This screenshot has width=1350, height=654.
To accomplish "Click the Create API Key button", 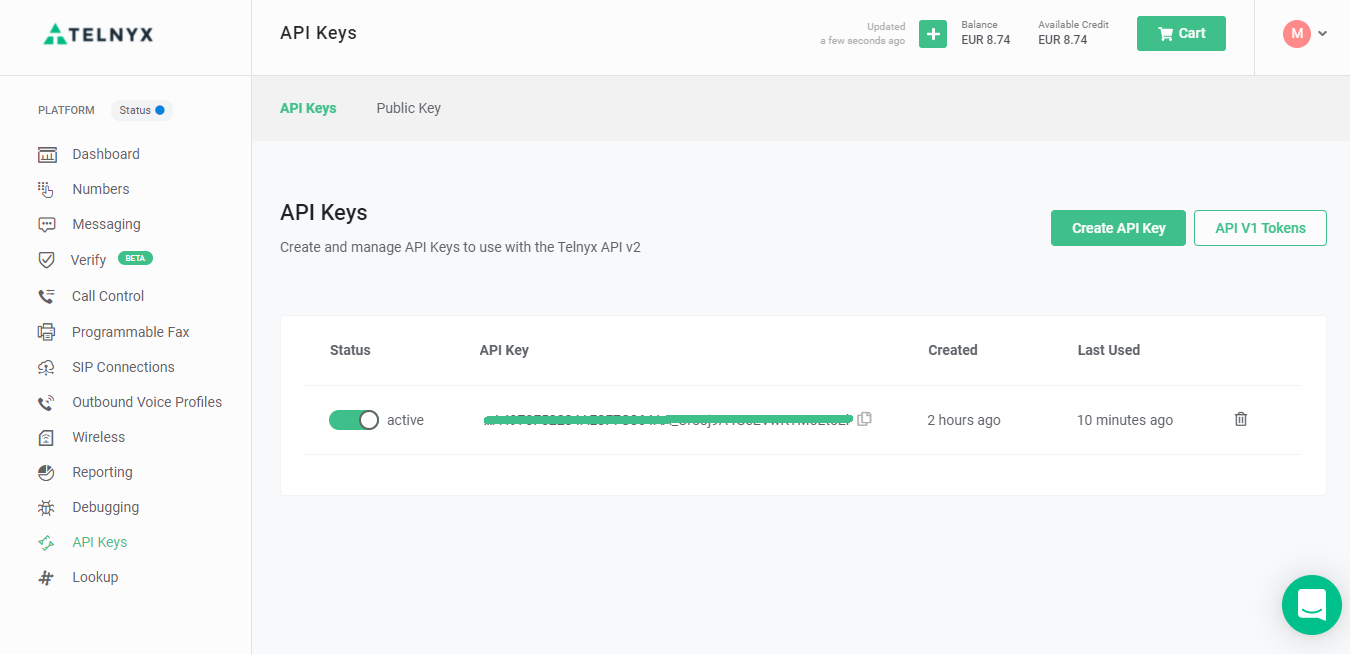I will pos(1118,228).
